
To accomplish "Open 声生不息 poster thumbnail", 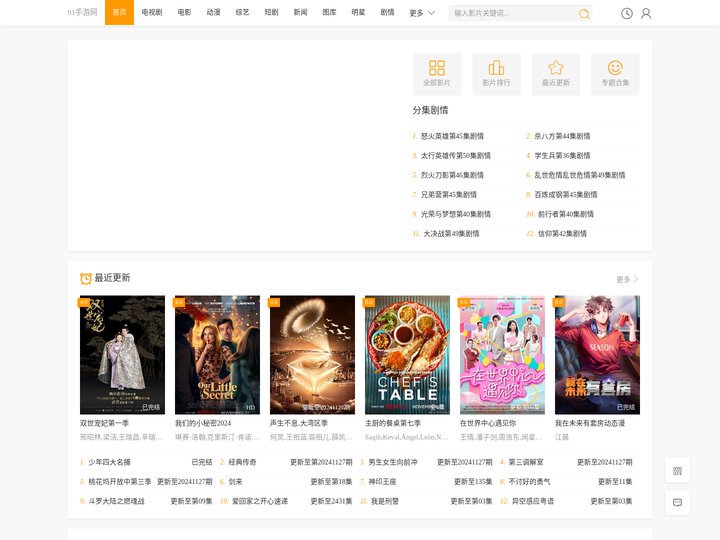I will [312, 355].
